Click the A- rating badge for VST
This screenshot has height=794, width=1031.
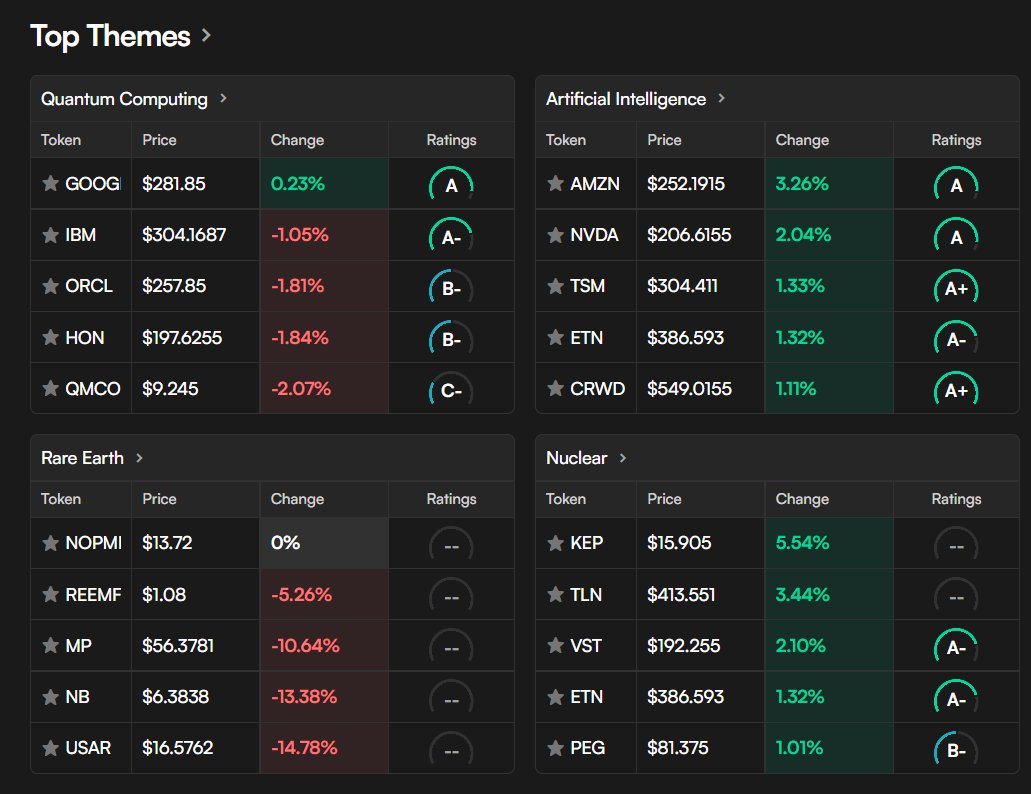coord(956,646)
